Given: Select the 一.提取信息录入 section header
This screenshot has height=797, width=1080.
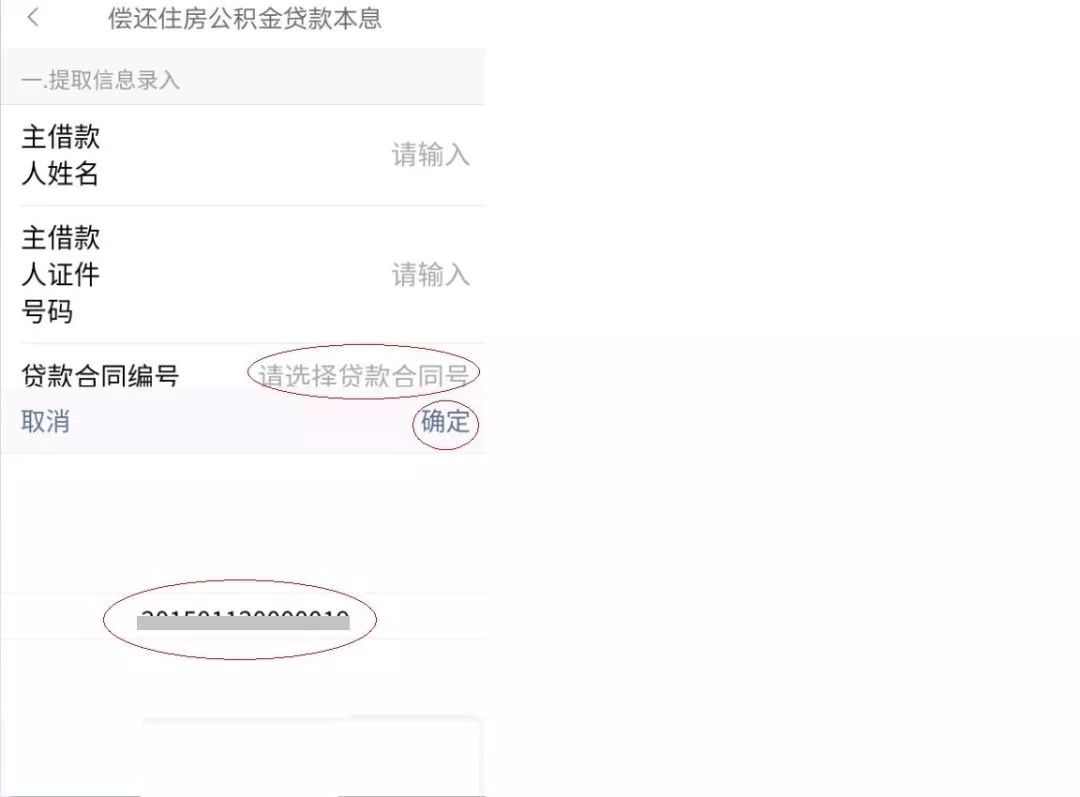Looking at the screenshot, I should pyautogui.click(x=101, y=80).
